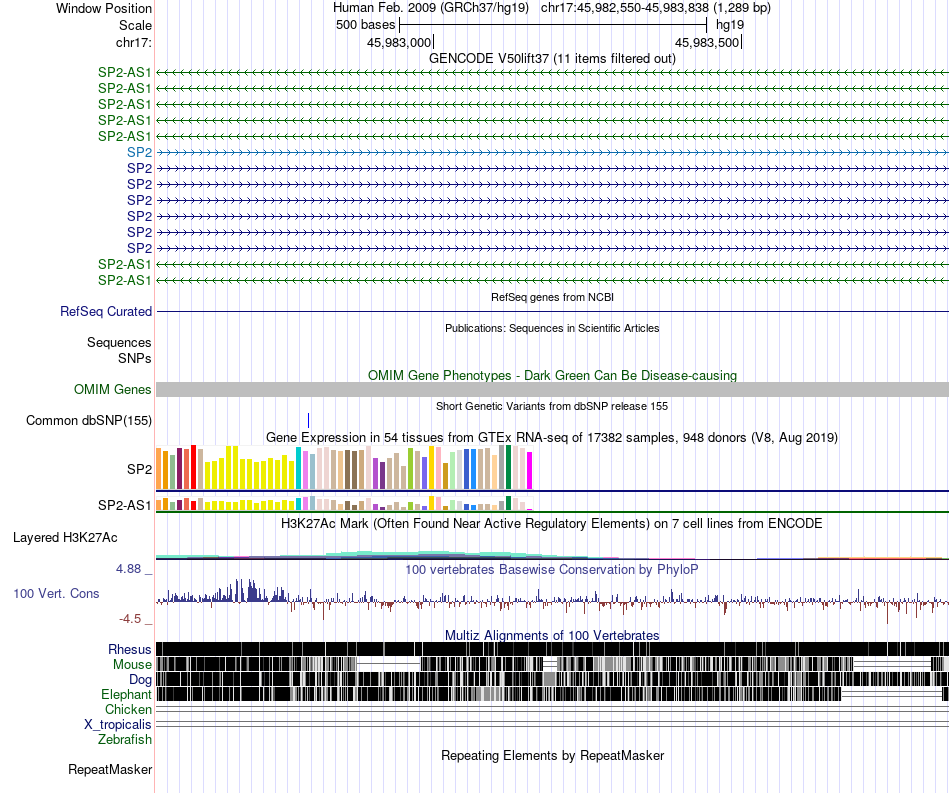Click the Common dbSNP(155) label
Screen dimensions: 950x793
click(88, 420)
